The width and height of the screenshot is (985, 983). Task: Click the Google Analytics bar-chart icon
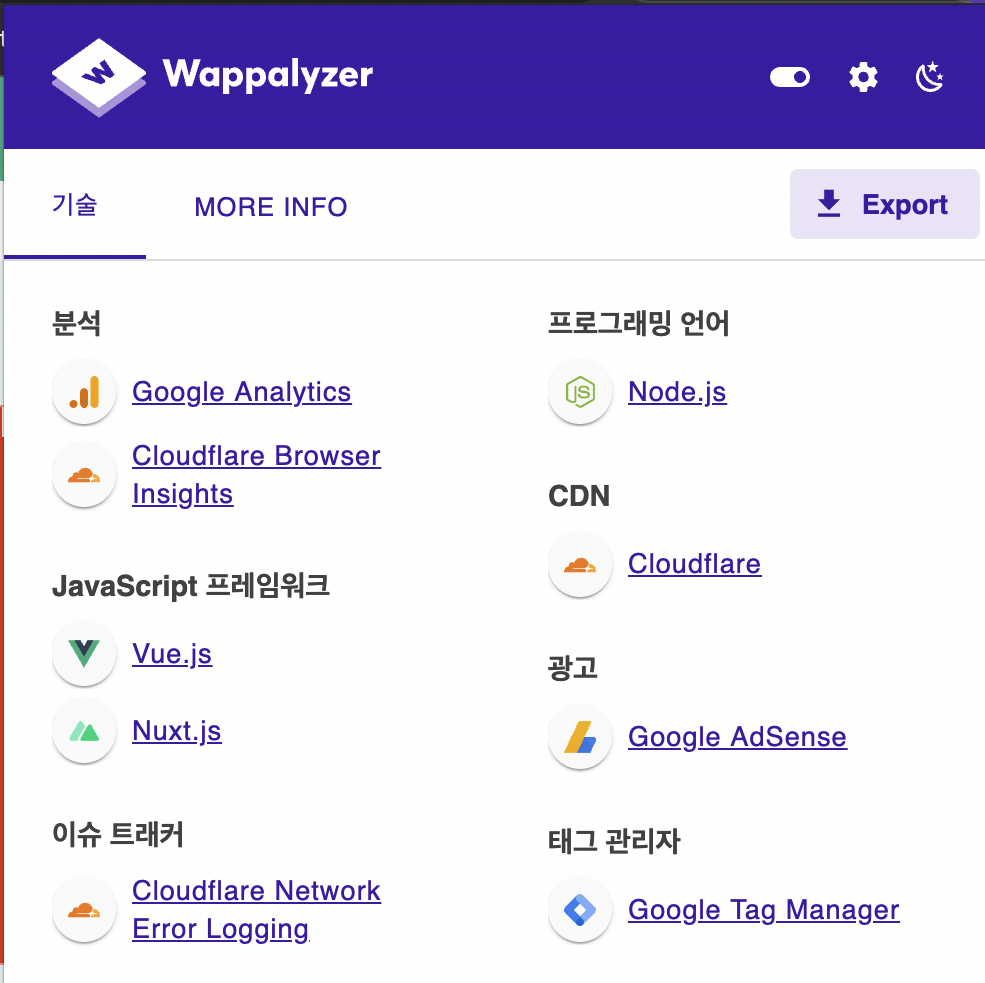click(x=84, y=392)
